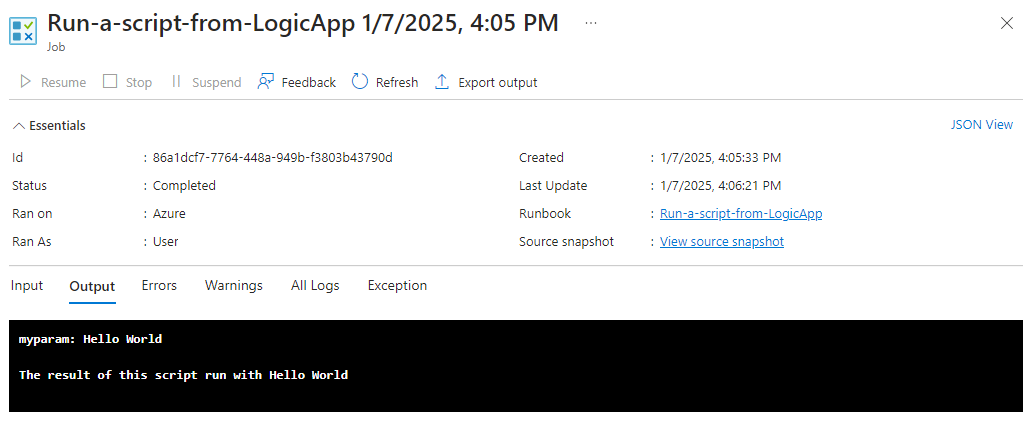Switch to the Errors tab
The image size is (1034, 424).
click(x=159, y=286)
